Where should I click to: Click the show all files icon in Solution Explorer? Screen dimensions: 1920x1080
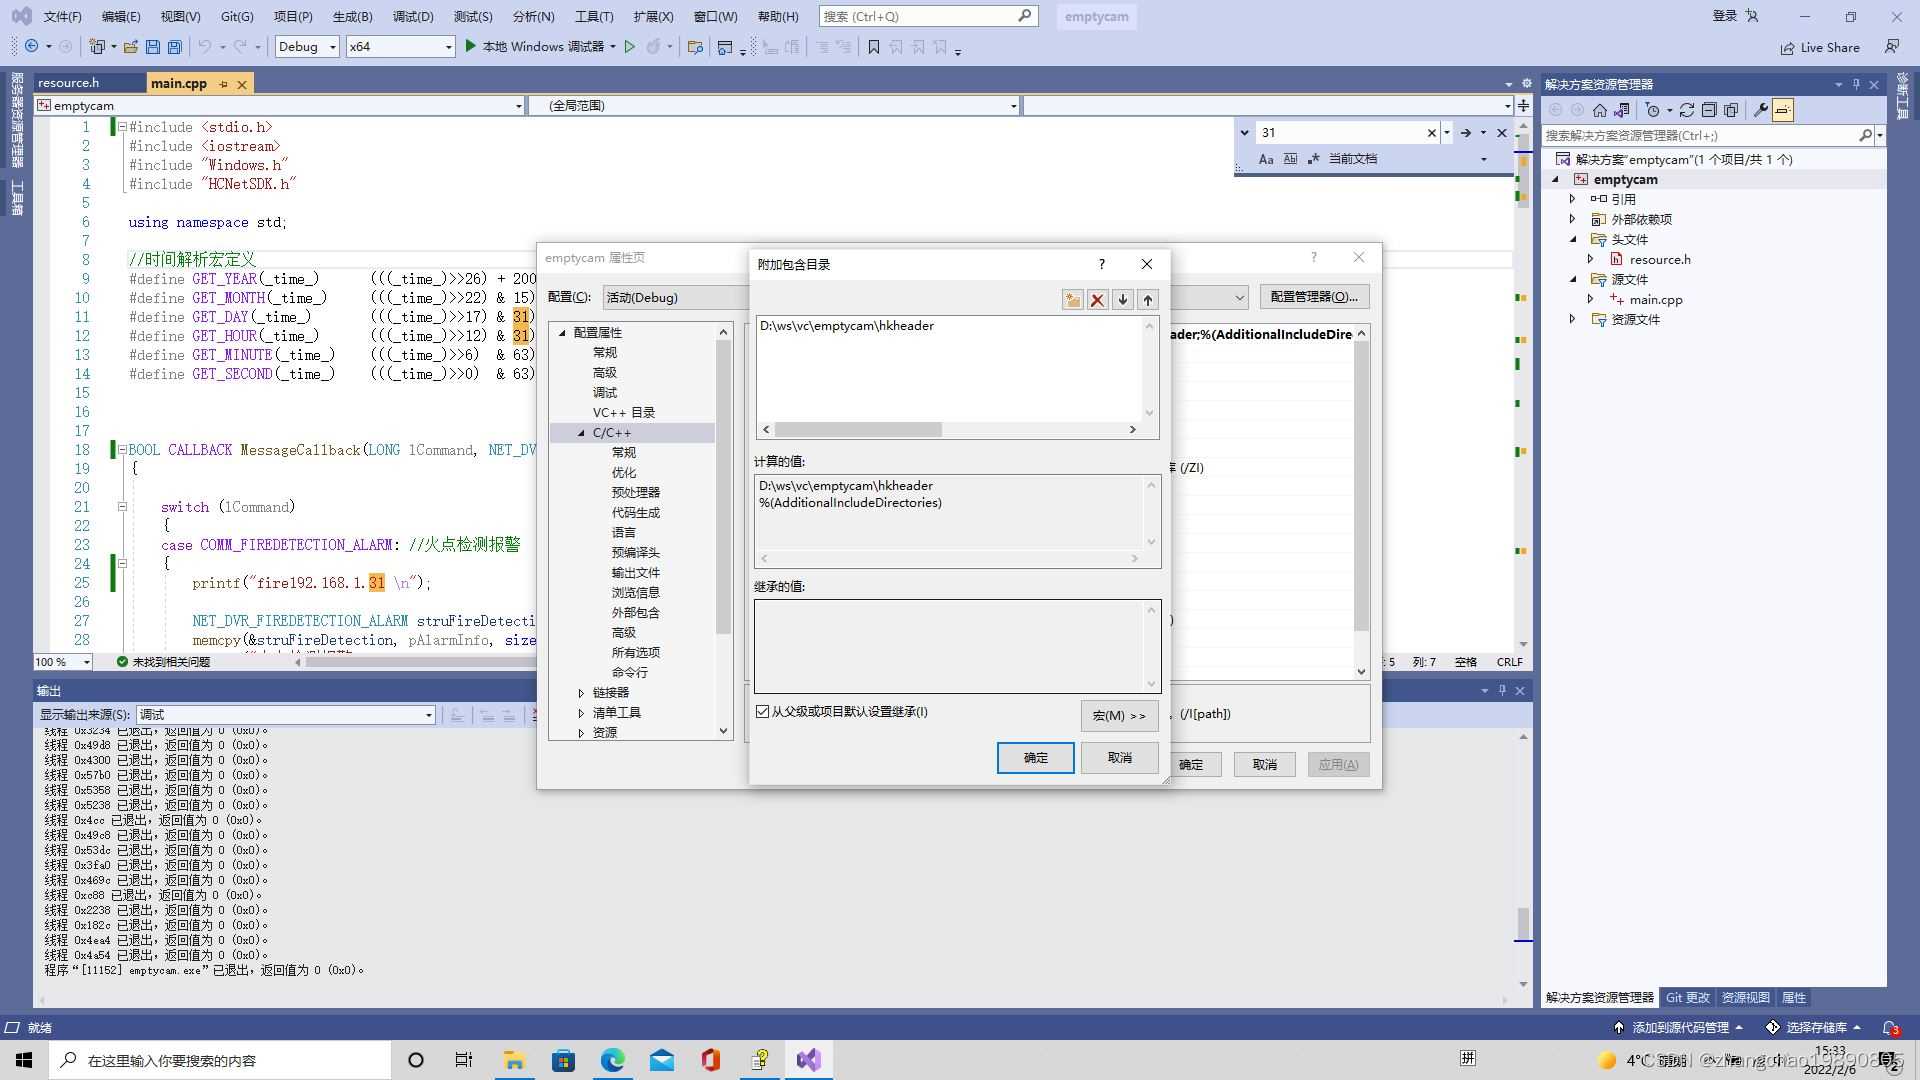coord(1731,110)
